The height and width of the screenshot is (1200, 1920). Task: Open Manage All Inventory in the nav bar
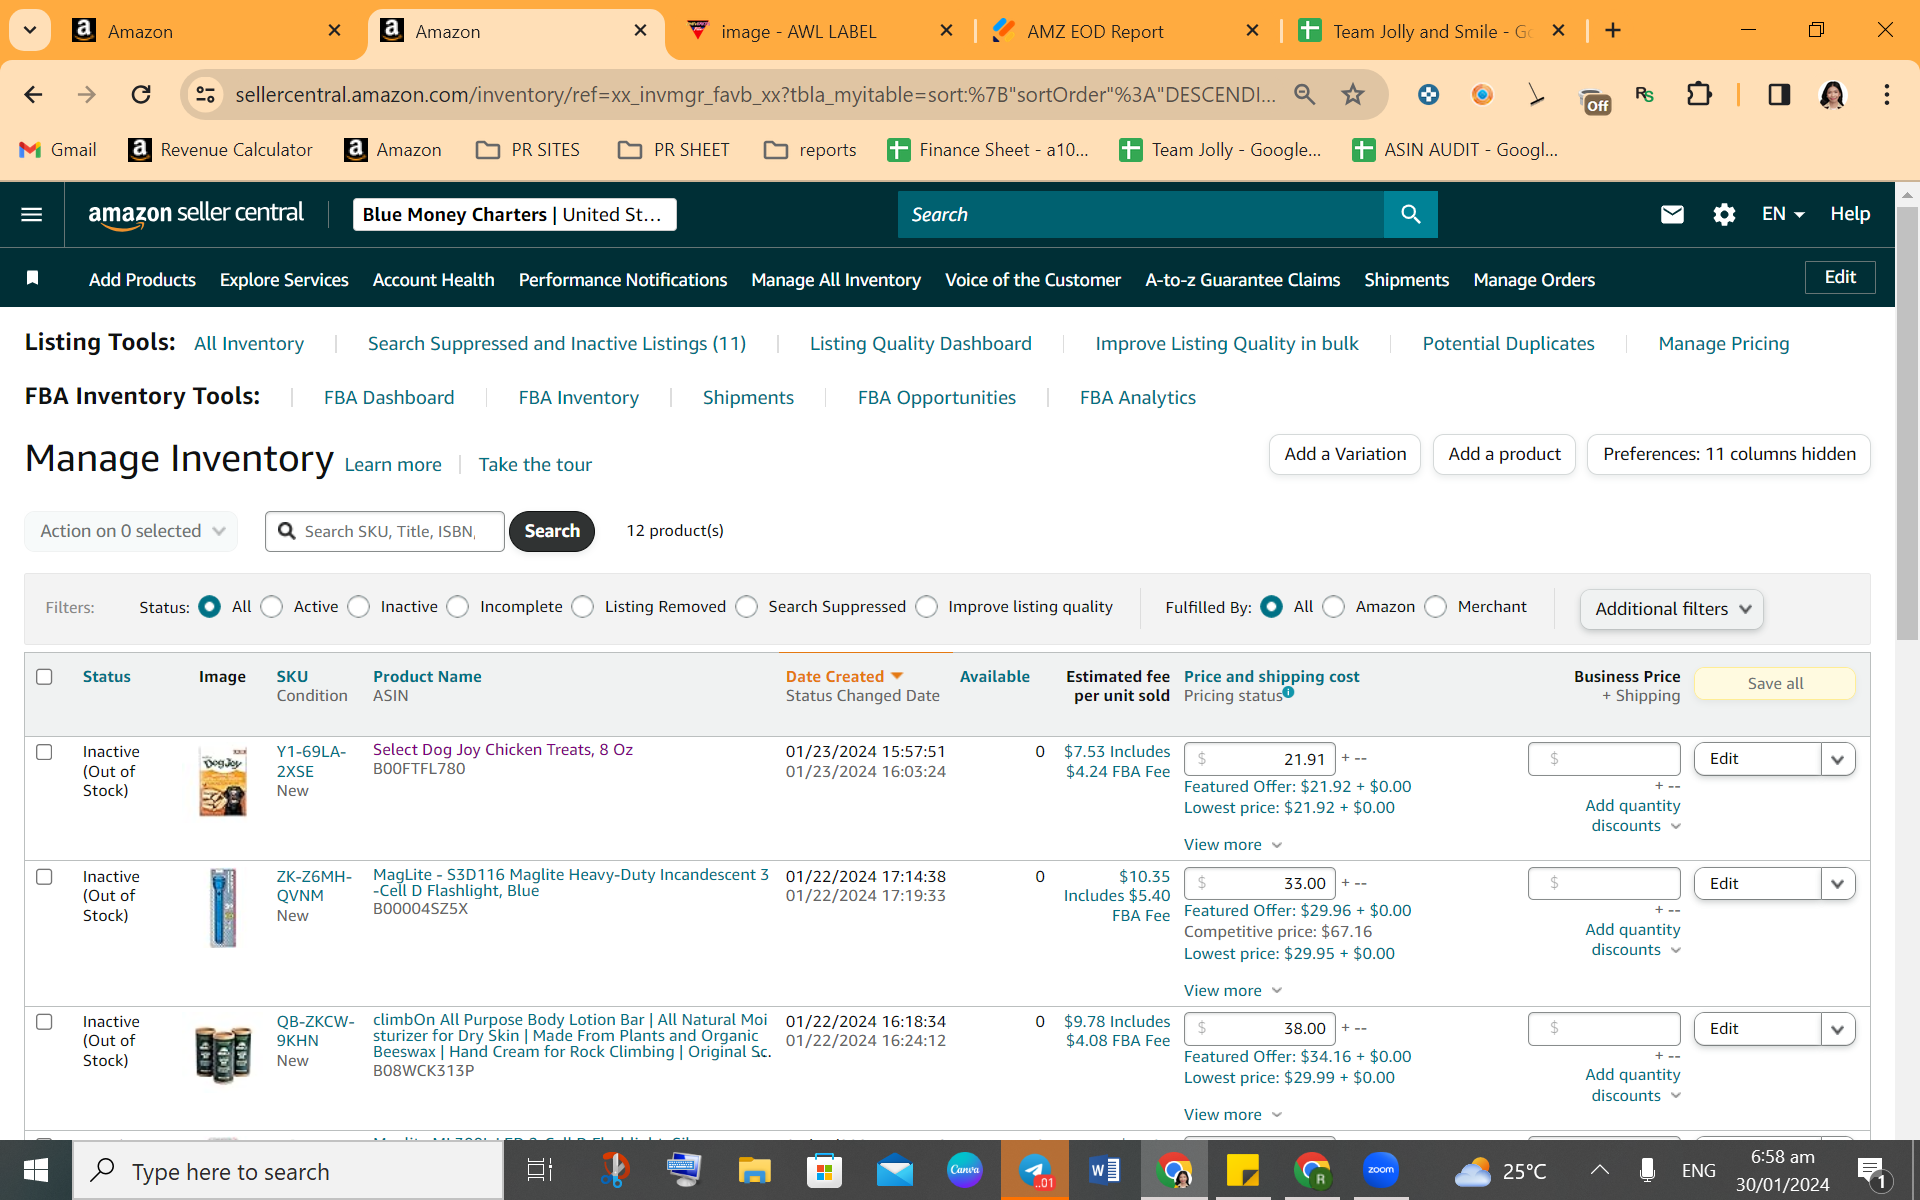click(836, 280)
